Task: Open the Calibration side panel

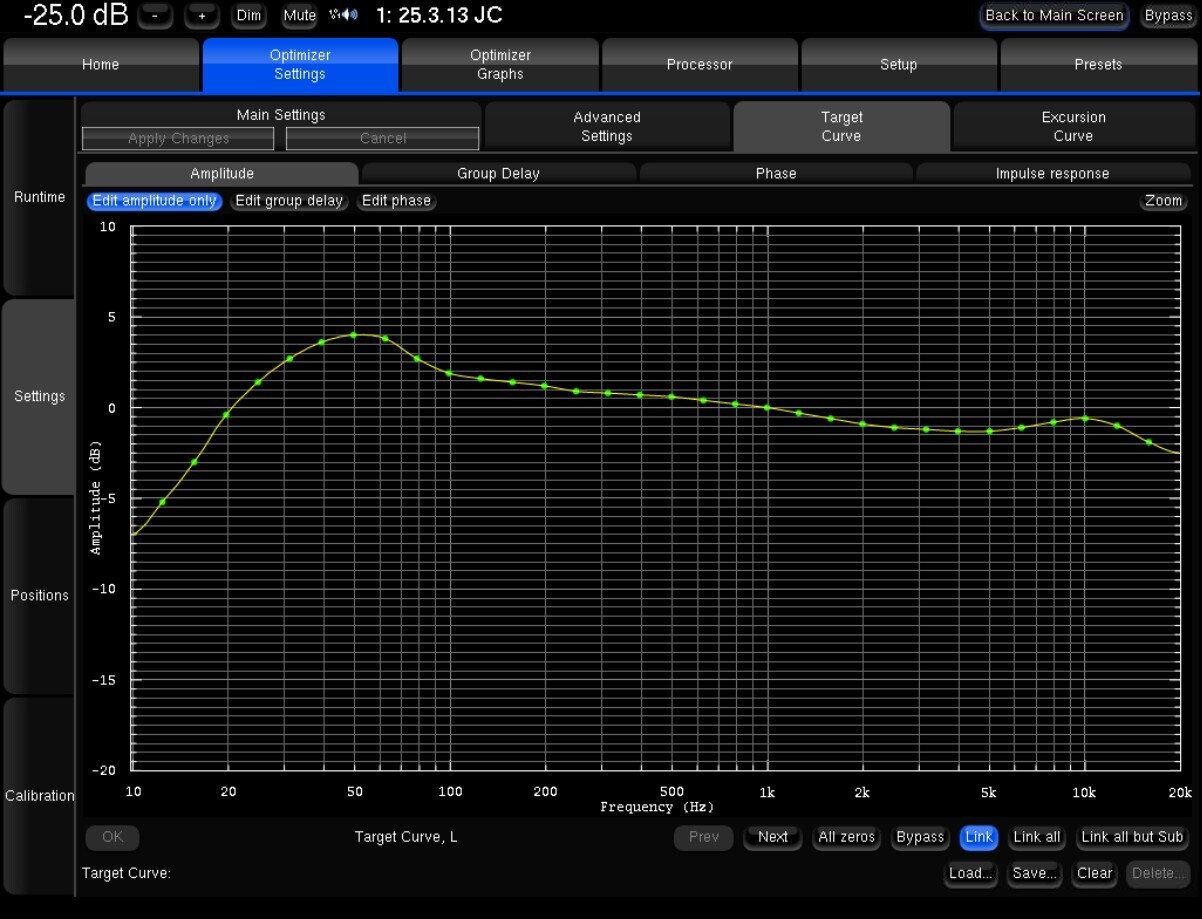Action: tap(39, 796)
